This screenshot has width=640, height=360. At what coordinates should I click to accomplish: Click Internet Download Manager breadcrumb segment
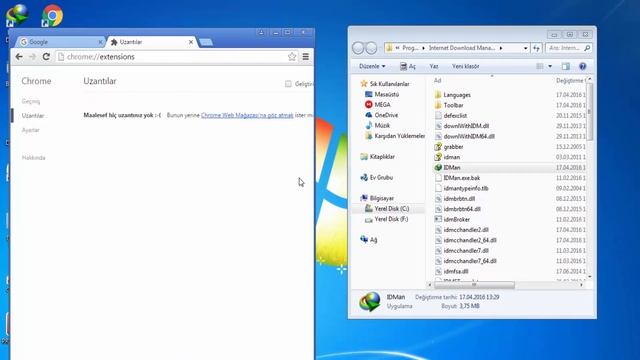tap(462, 48)
